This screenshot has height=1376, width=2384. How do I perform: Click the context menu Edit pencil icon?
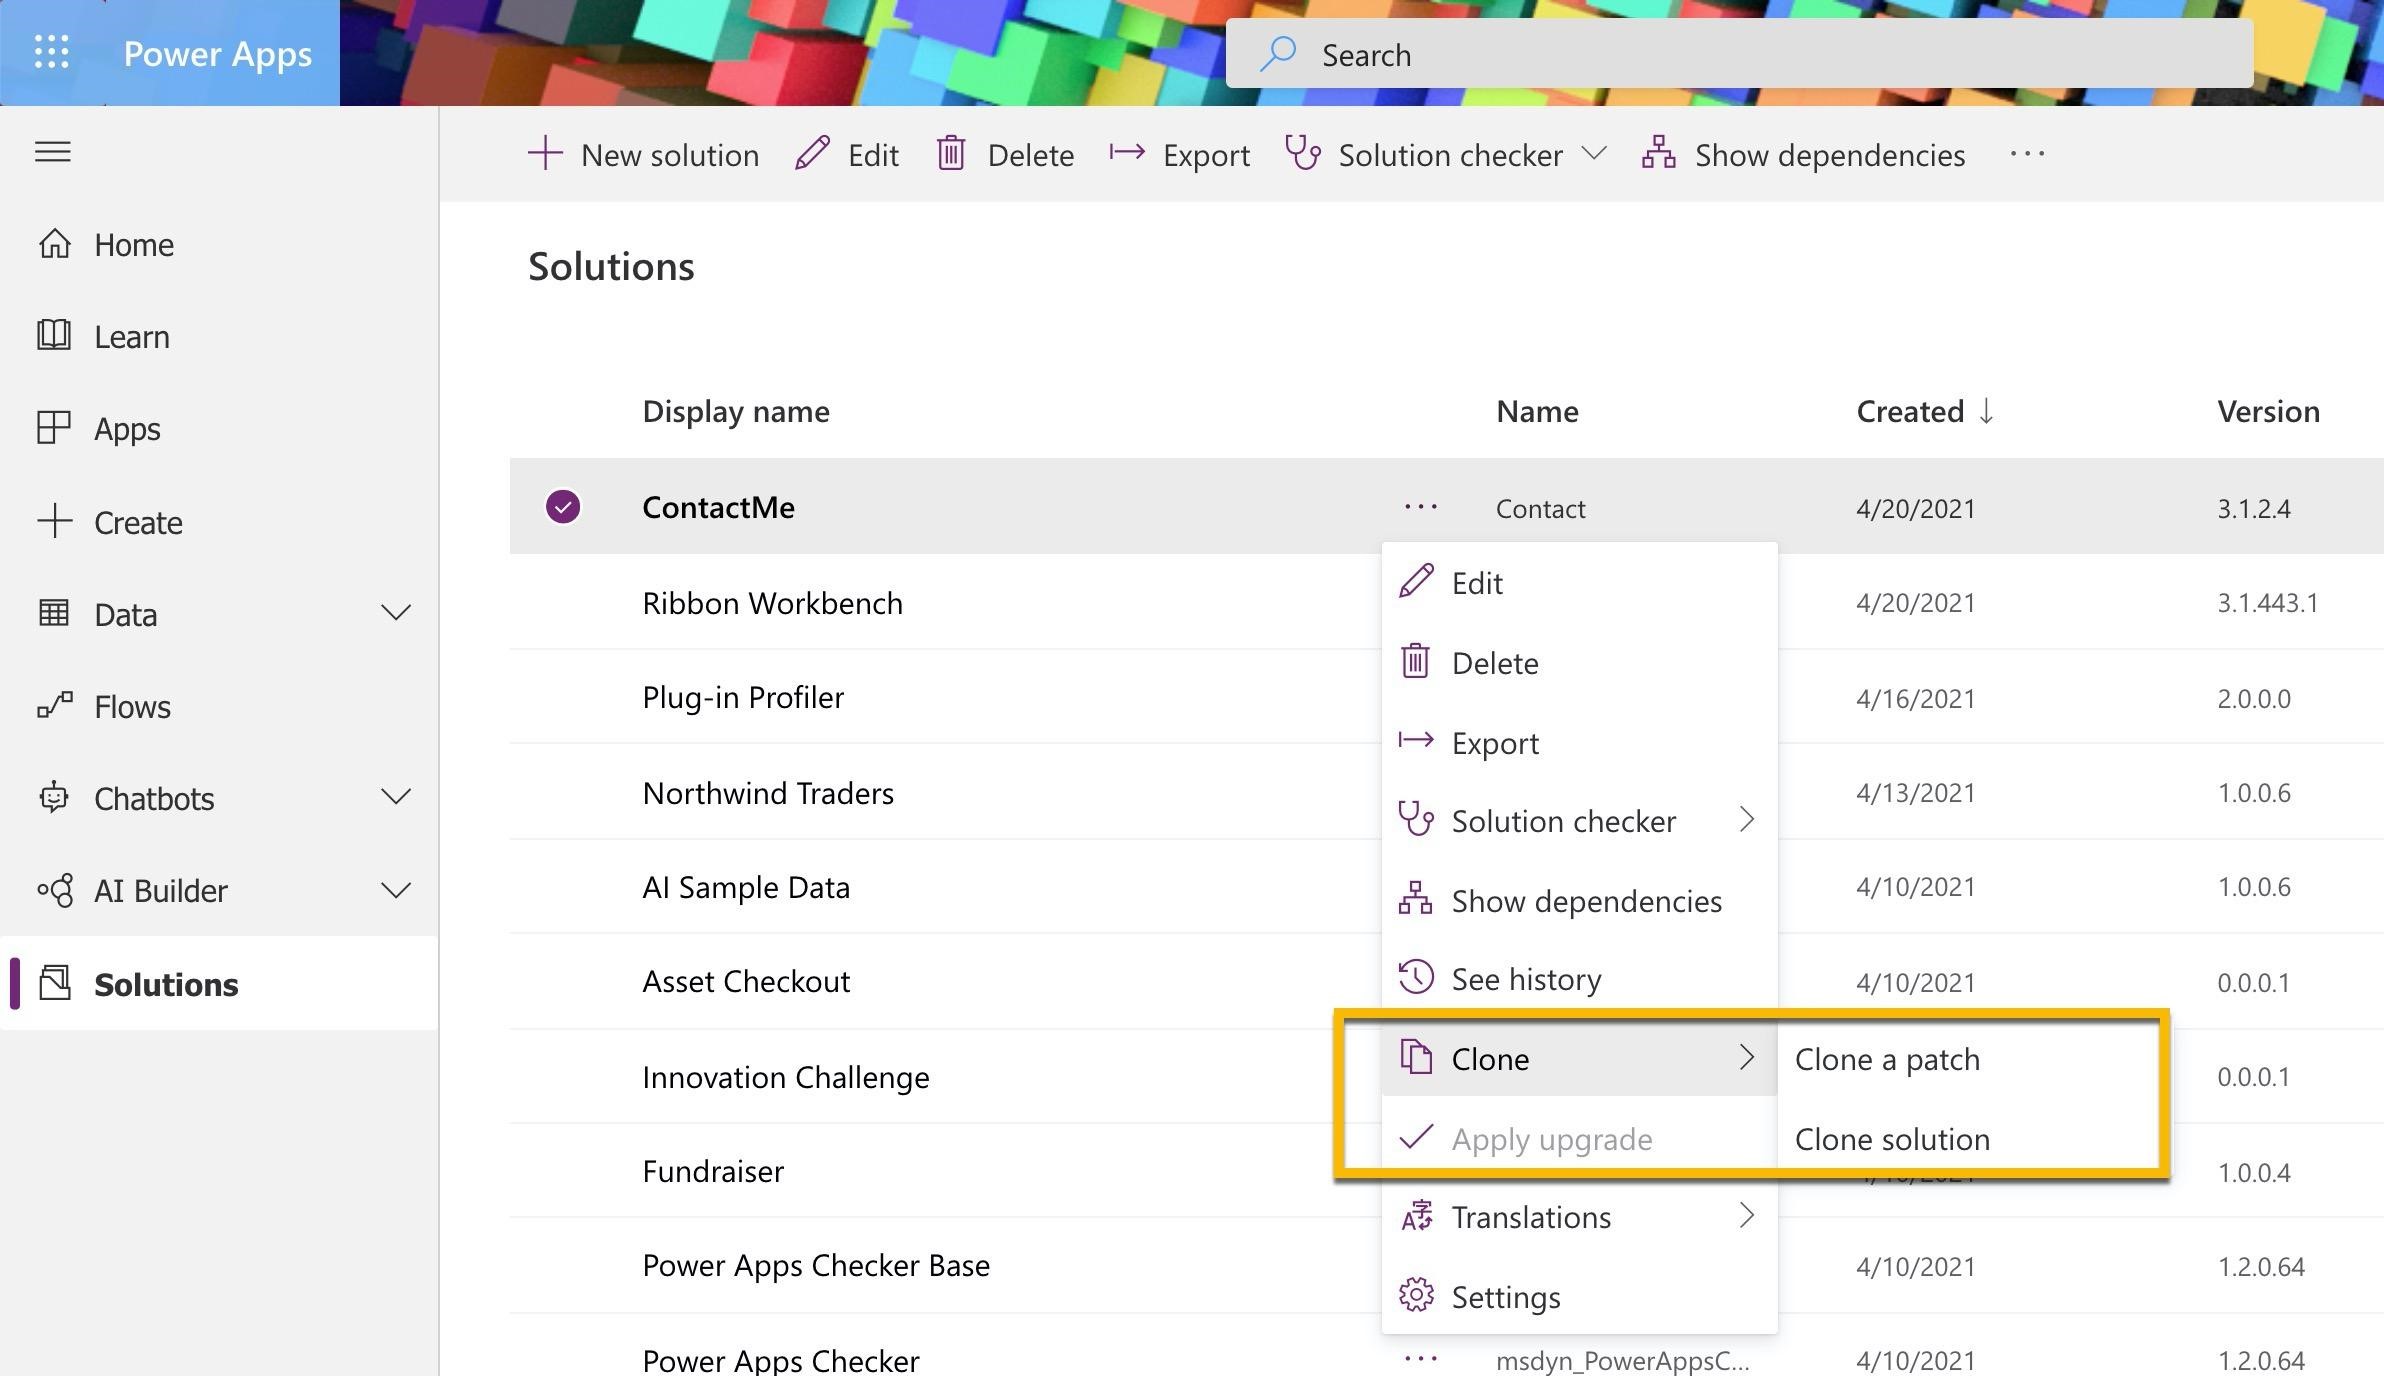tap(1416, 582)
